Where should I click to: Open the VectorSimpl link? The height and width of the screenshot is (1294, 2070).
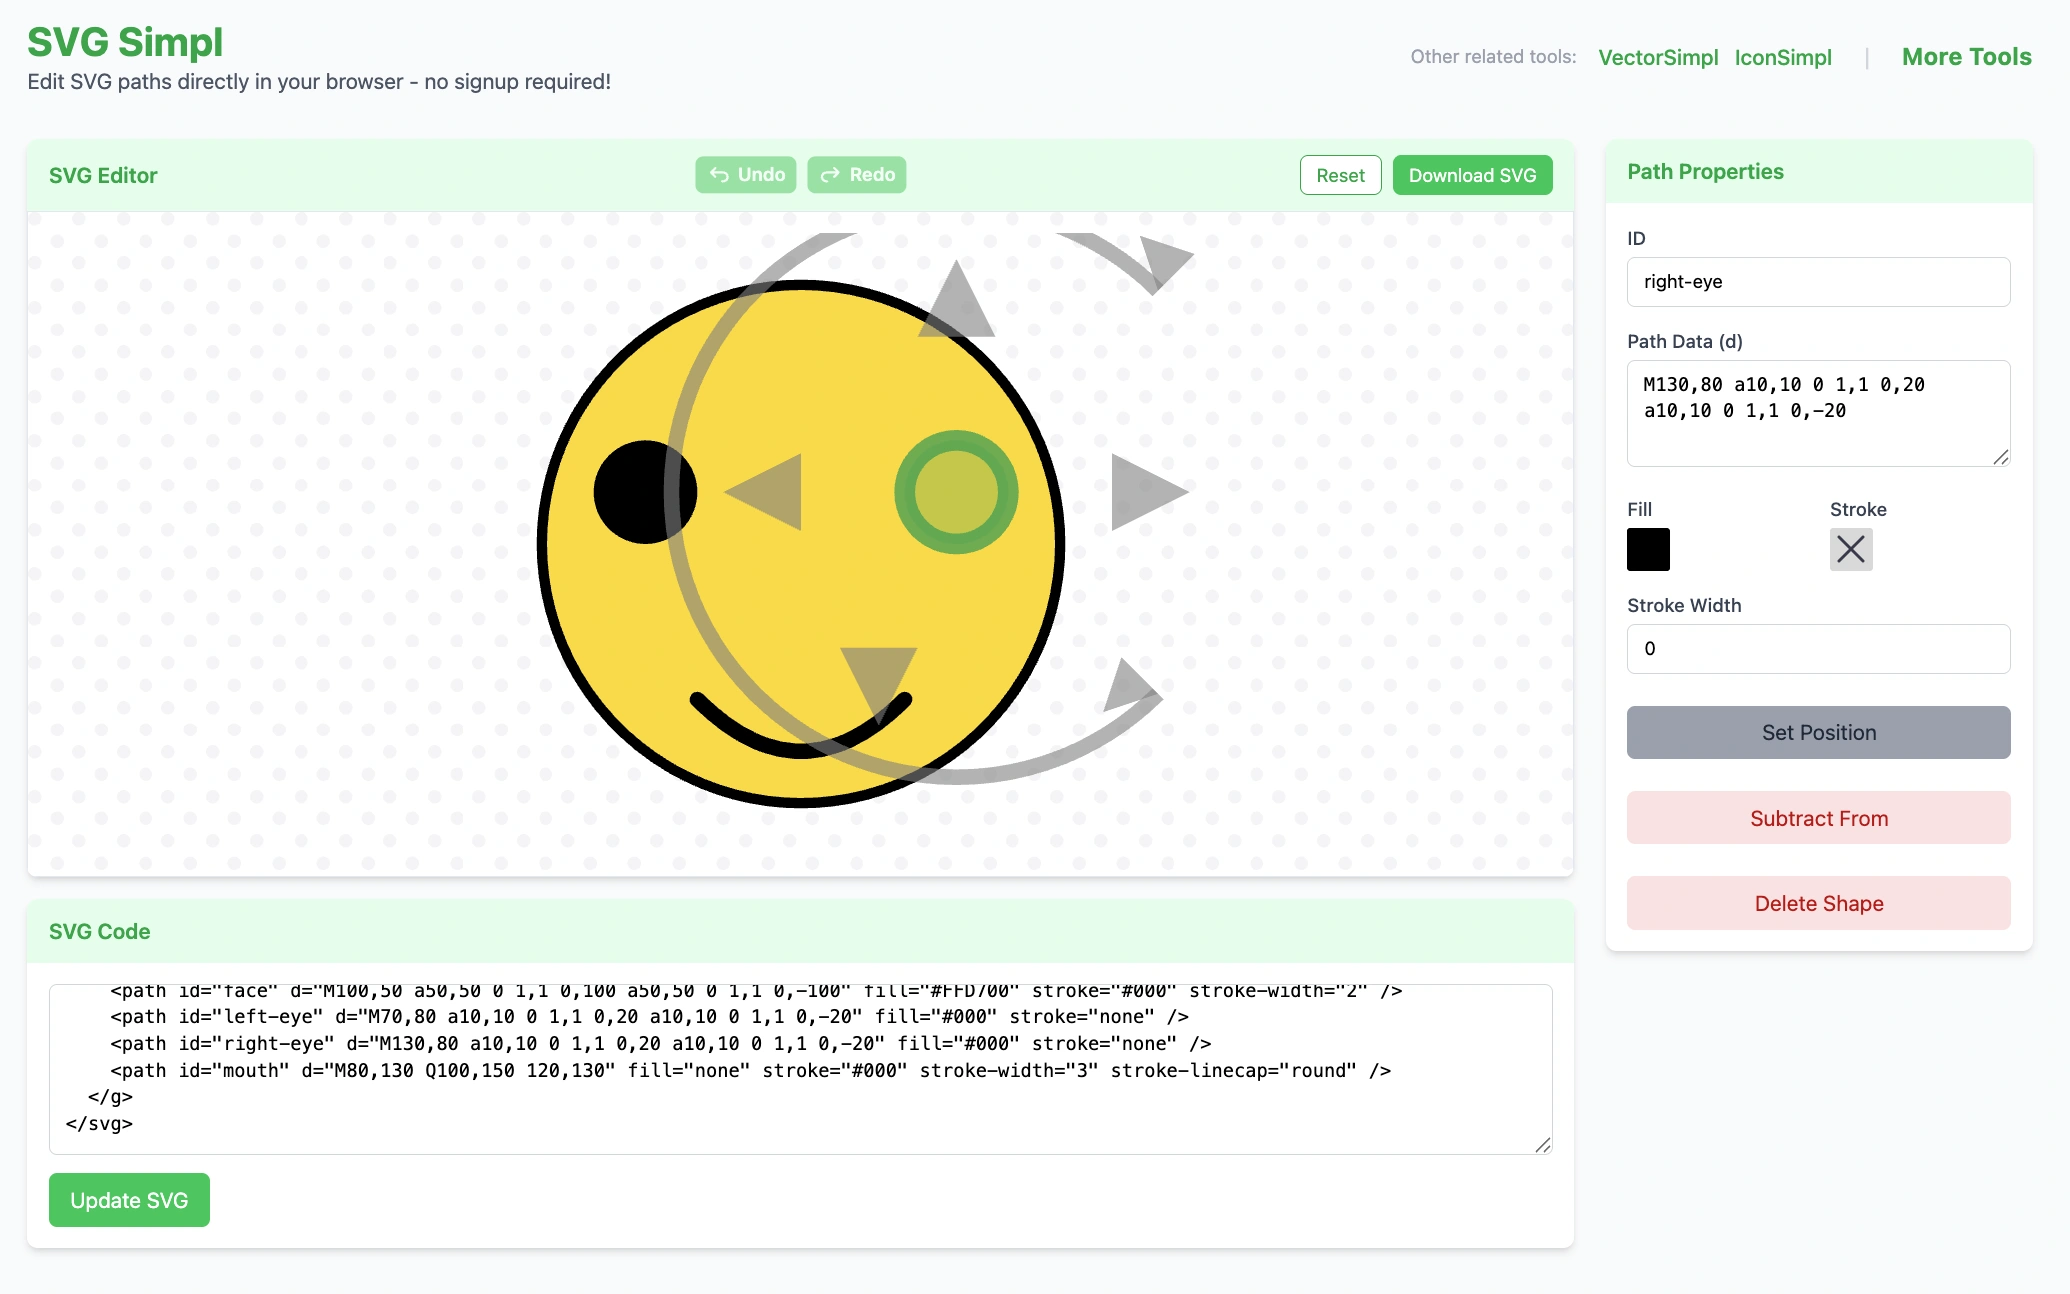click(1658, 58)
